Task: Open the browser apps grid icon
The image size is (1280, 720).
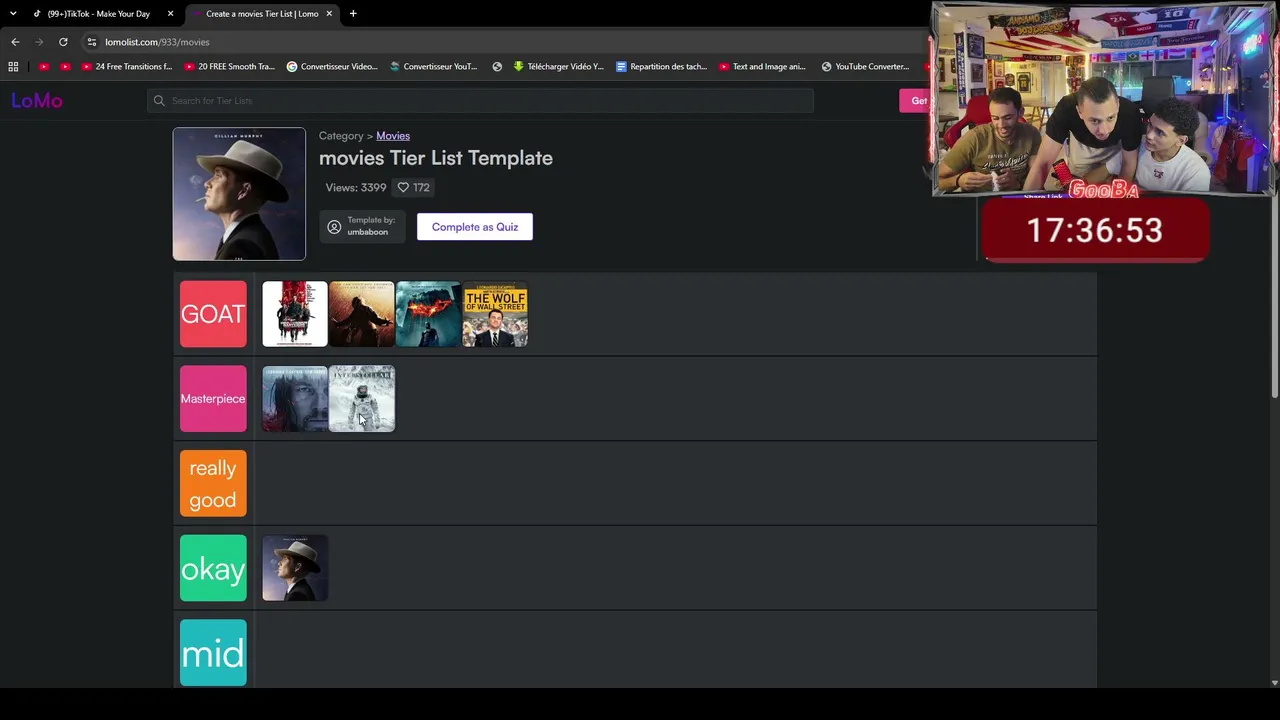Action: click(13, 67)
